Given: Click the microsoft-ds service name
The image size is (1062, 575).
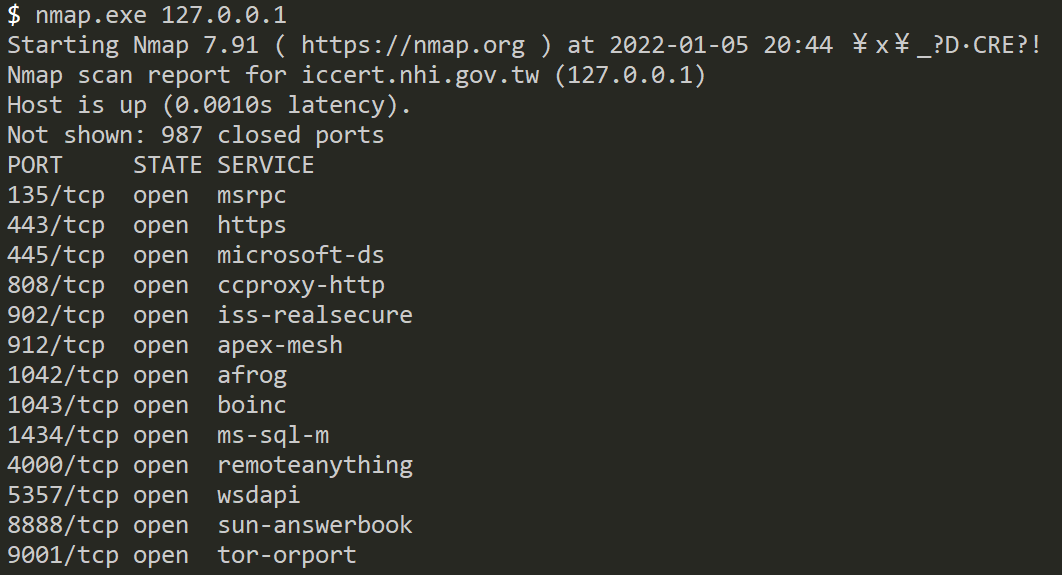Looking at the screenshot, I should 300,255.
